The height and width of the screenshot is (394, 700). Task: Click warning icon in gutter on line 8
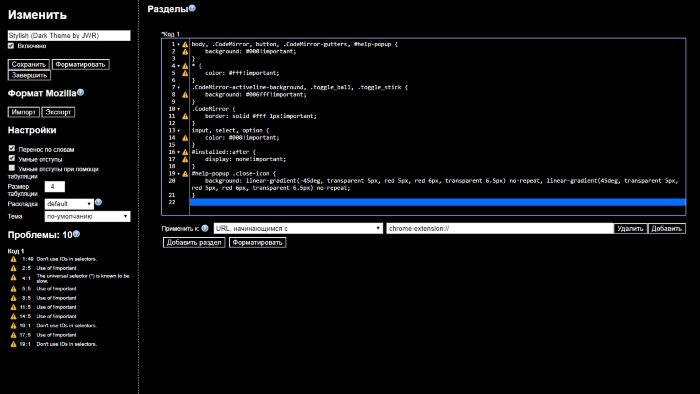(x=185, y=95)
